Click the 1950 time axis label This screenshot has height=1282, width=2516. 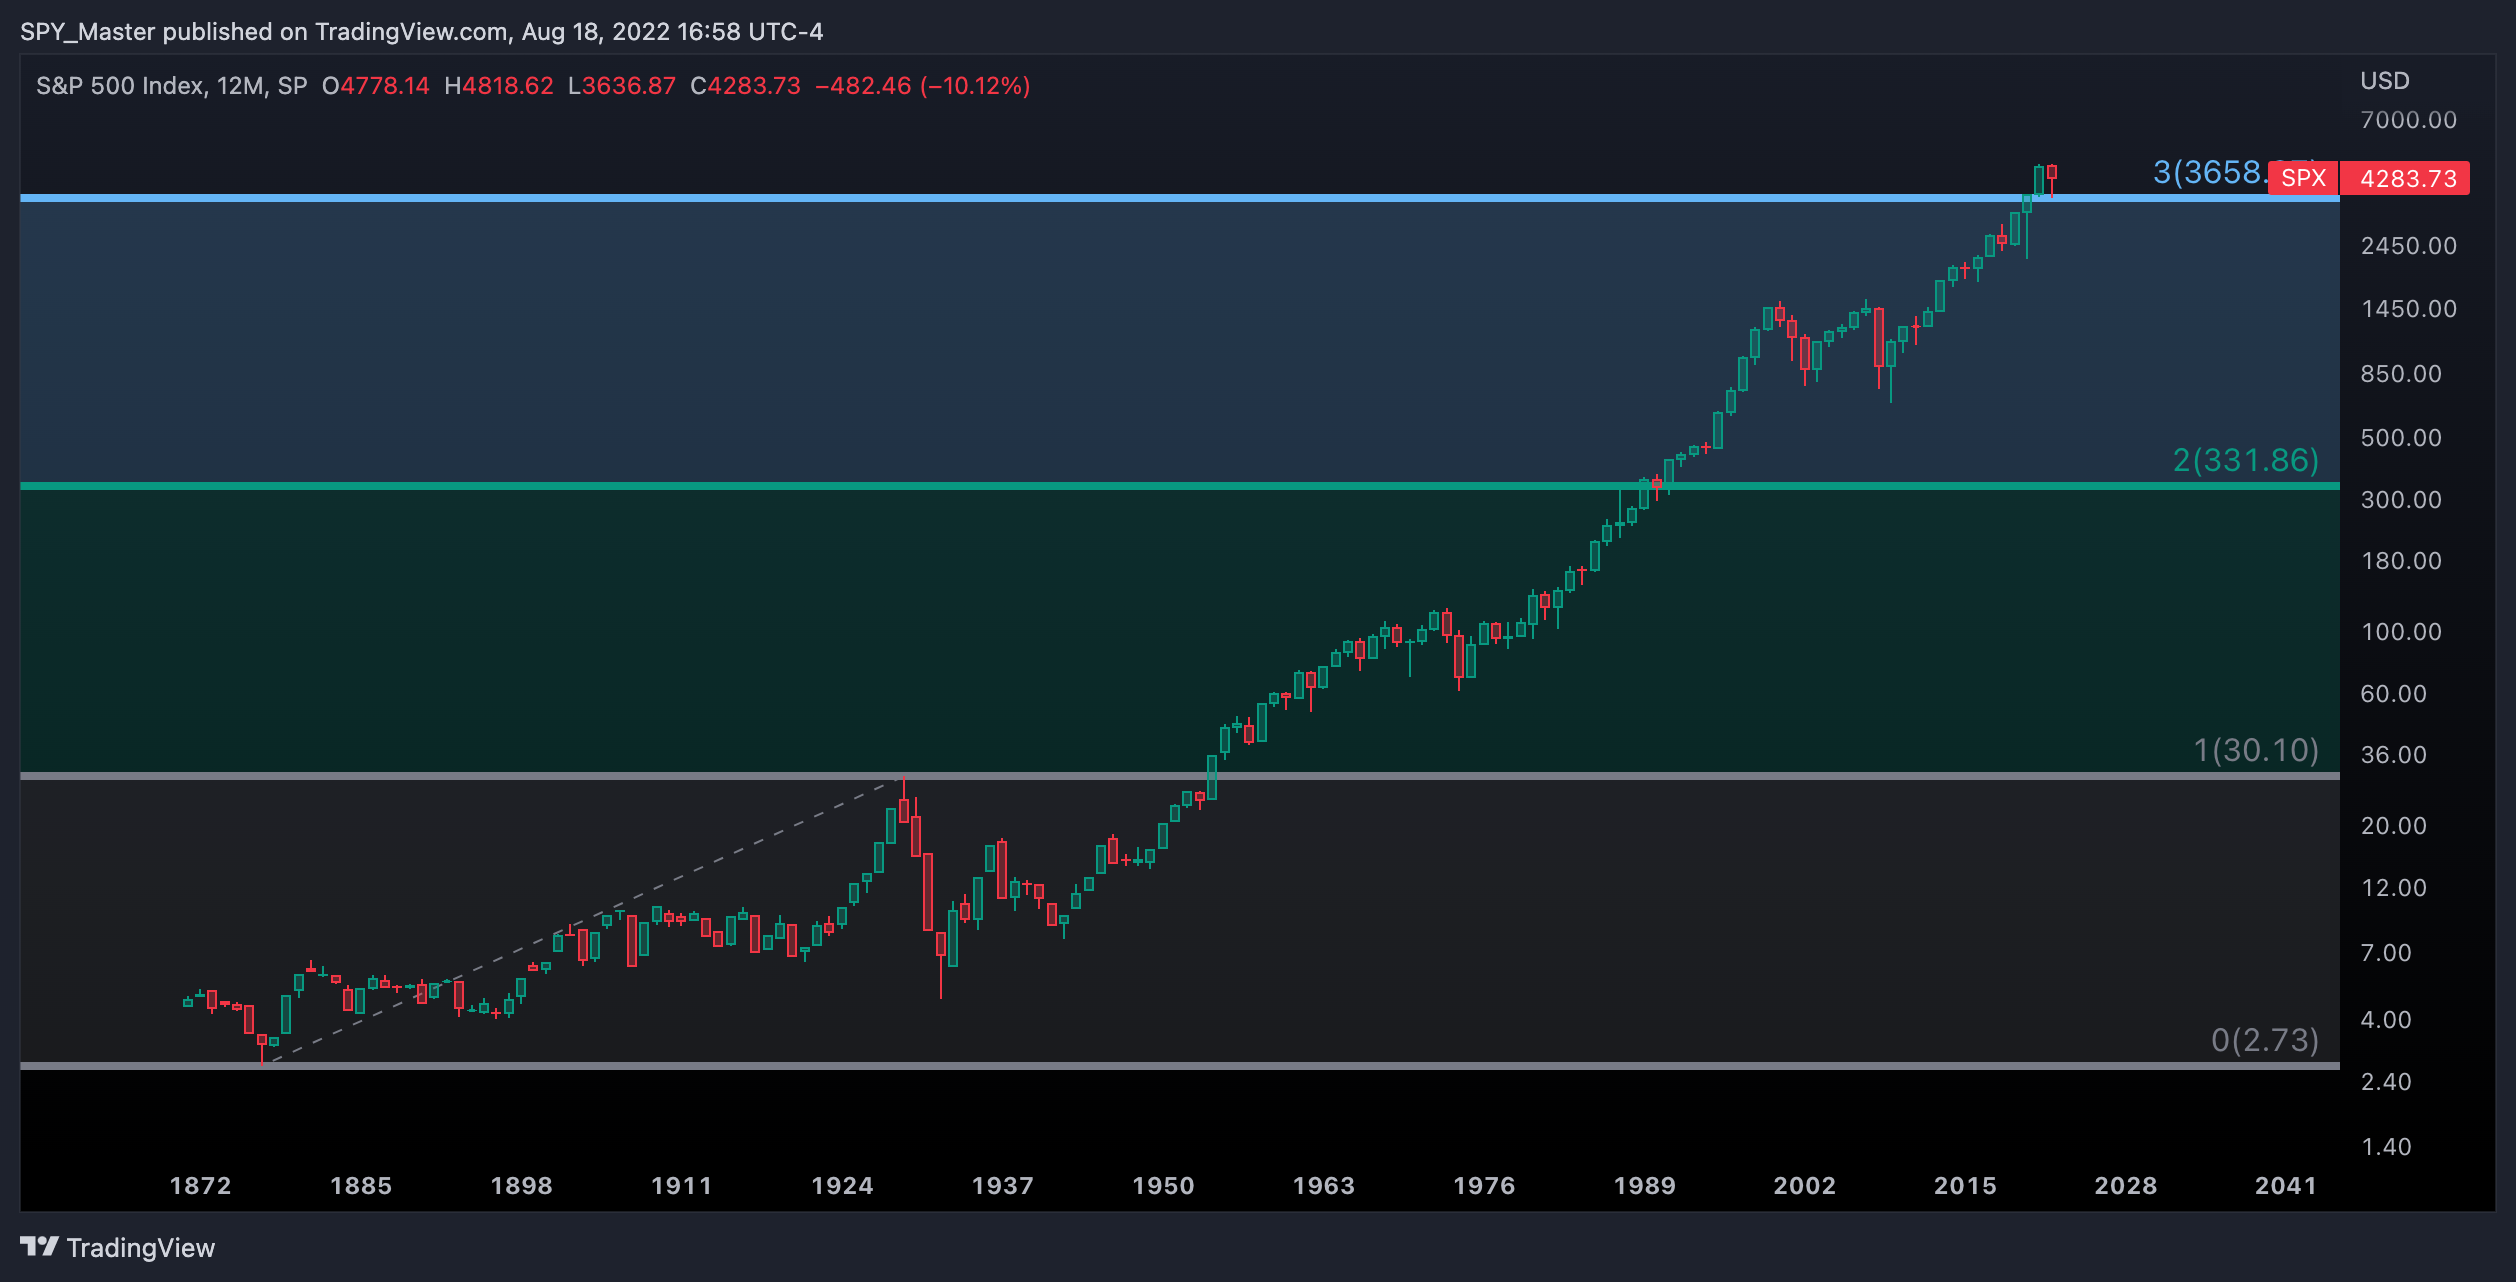pos(1163,1186)
